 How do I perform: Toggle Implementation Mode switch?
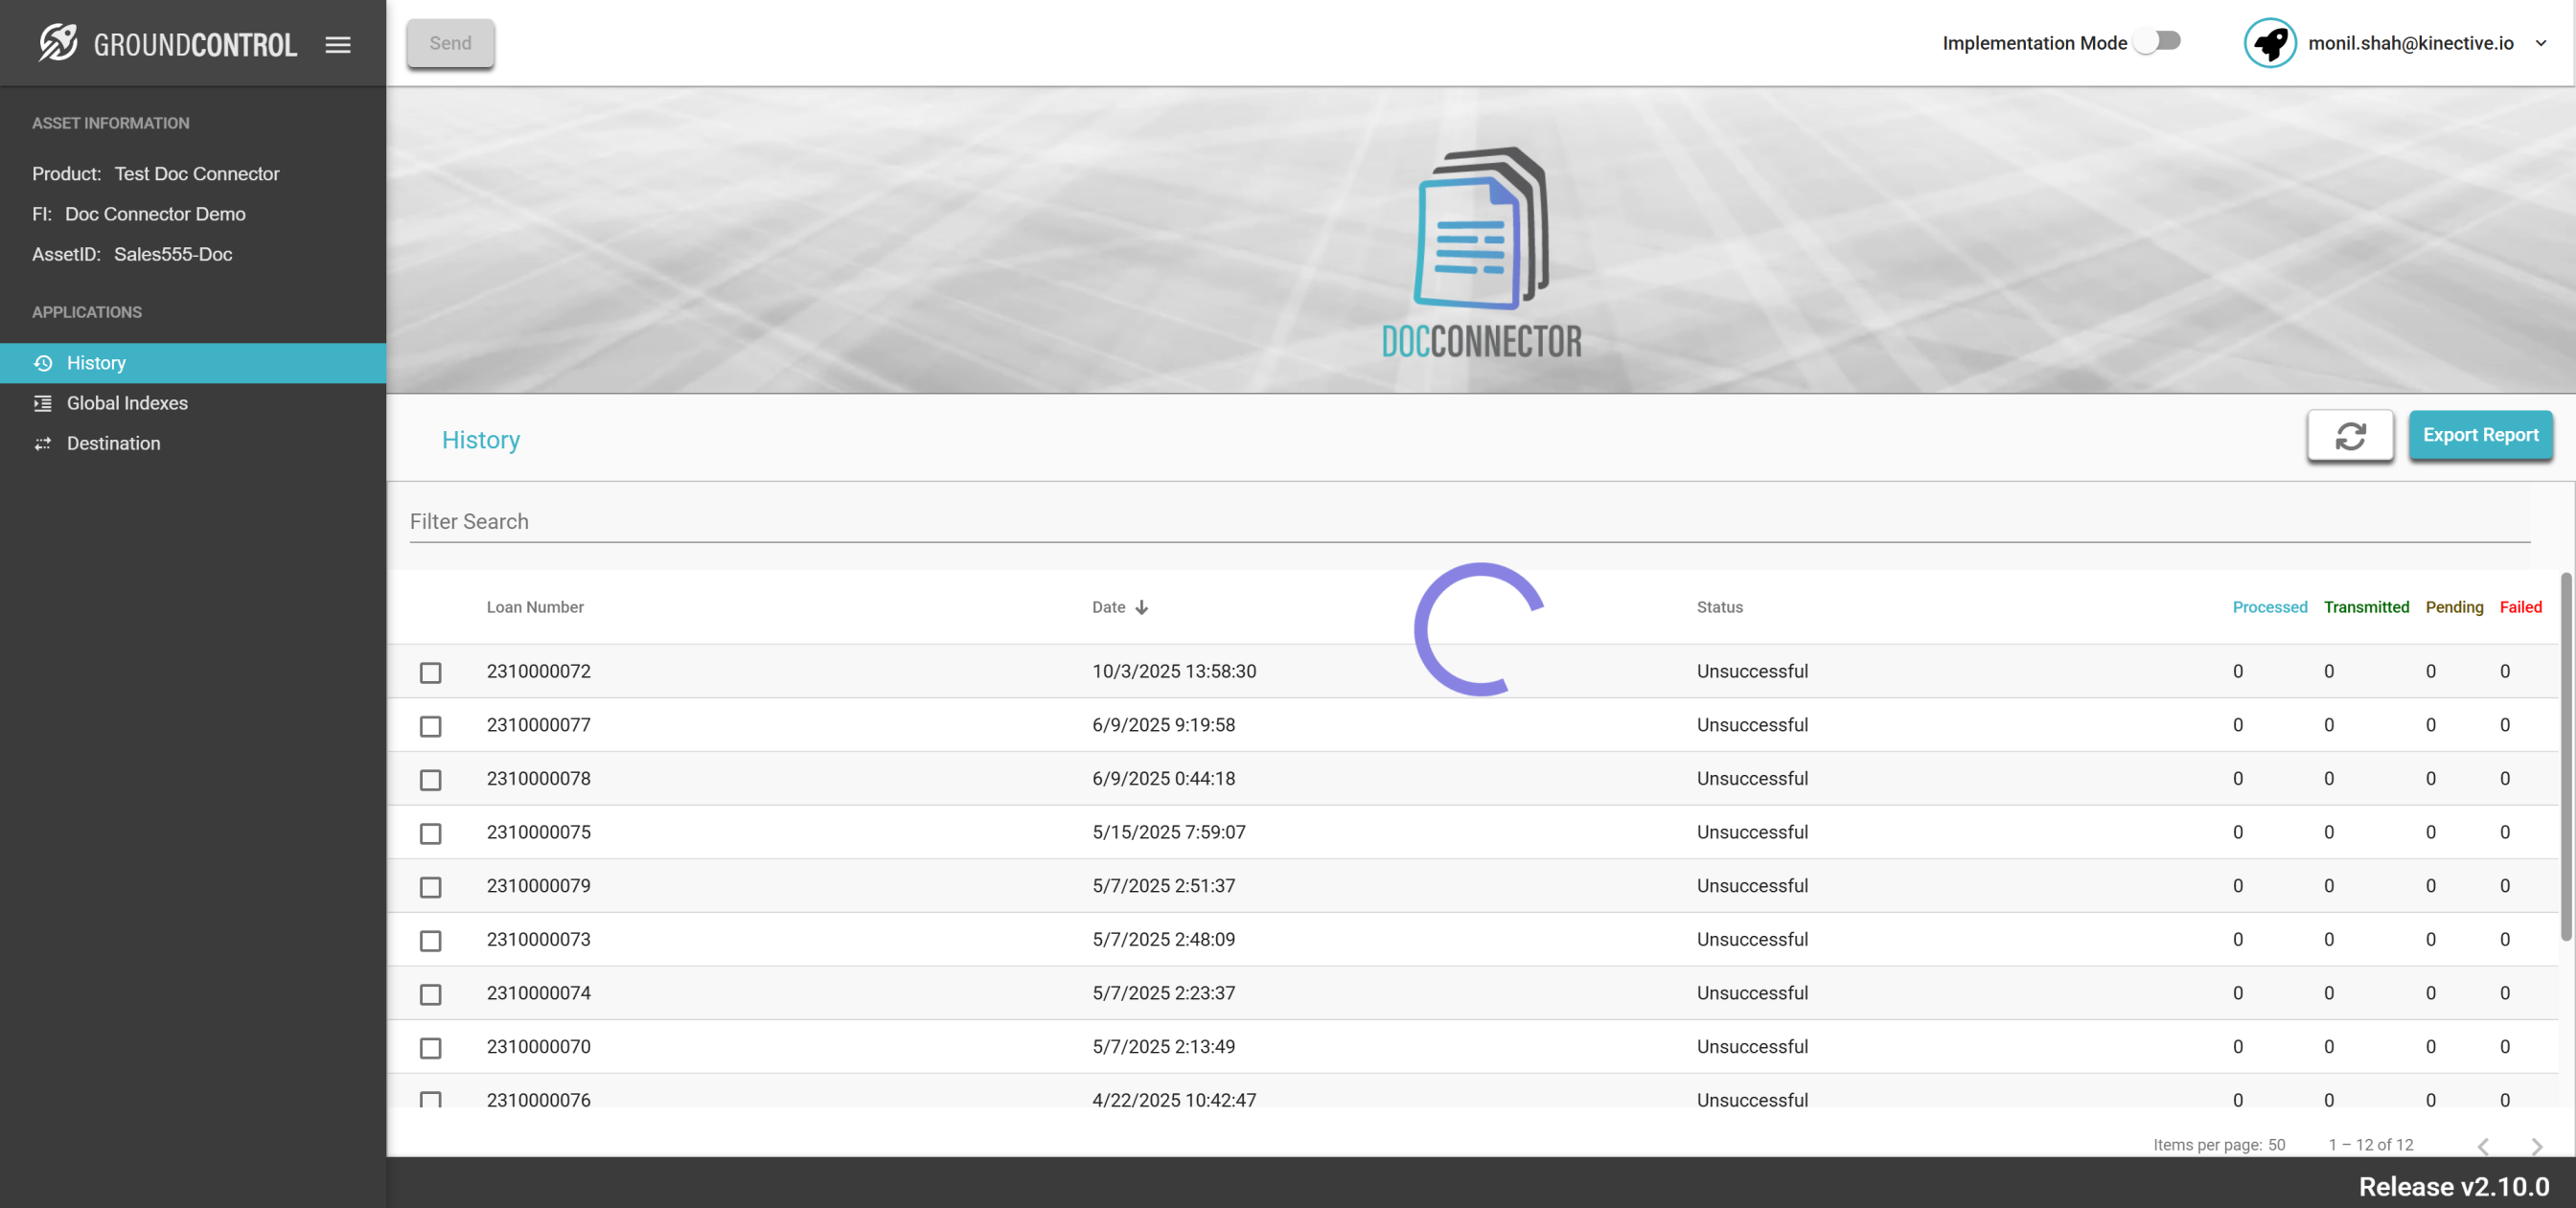pos(2158,41)
